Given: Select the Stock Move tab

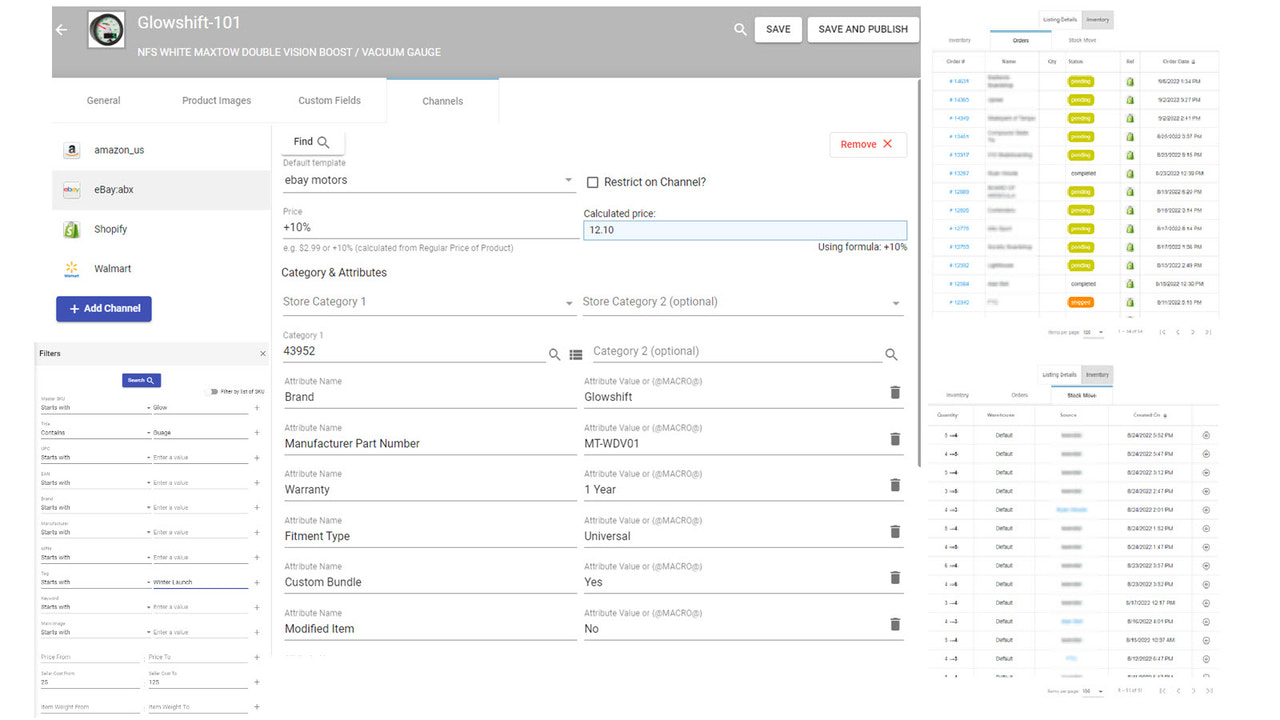Looking at the screenshot, I should coord(1081,394).
